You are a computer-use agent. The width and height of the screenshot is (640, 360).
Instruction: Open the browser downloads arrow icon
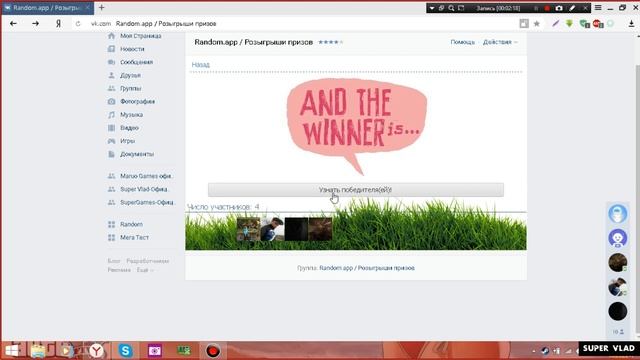[x=631, y=24]
